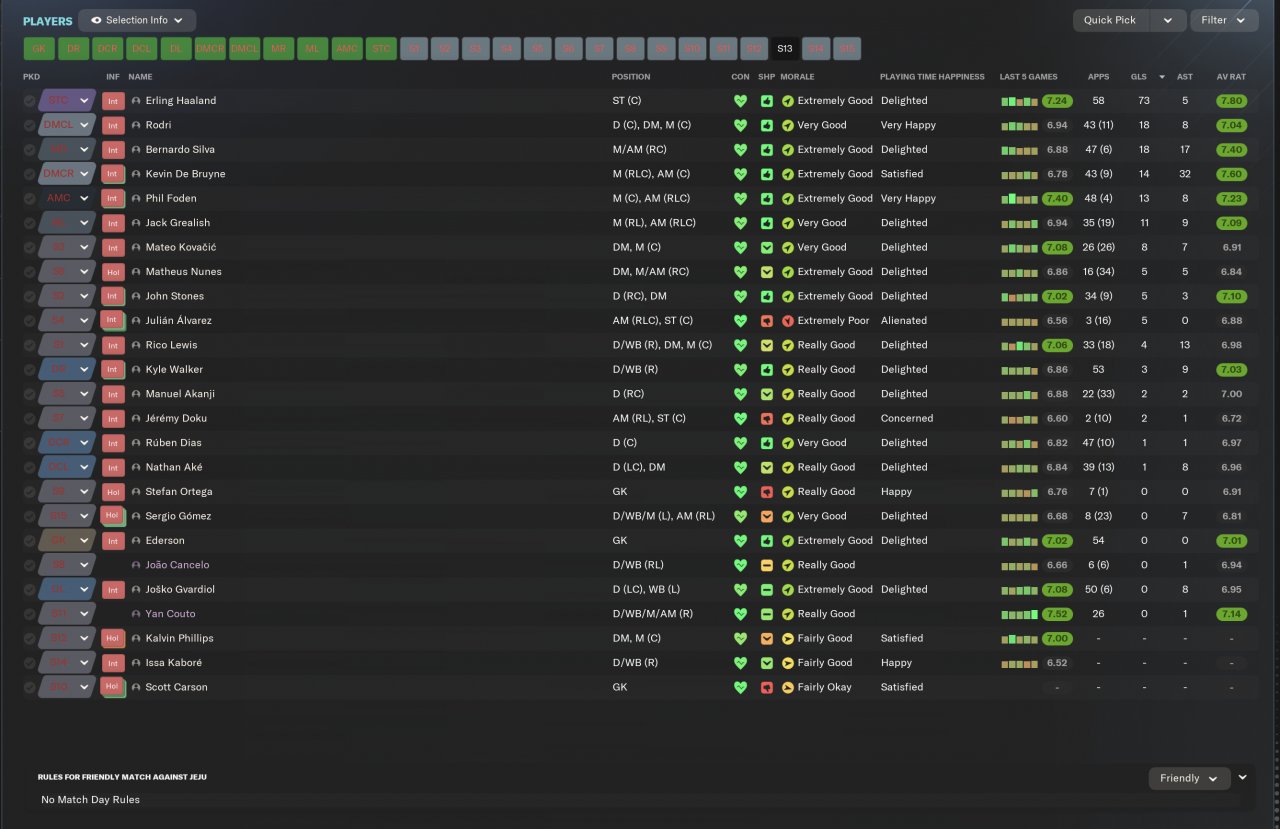Toggle the picked checkmark for Bernardo Silva

click(x=30, y=150)
